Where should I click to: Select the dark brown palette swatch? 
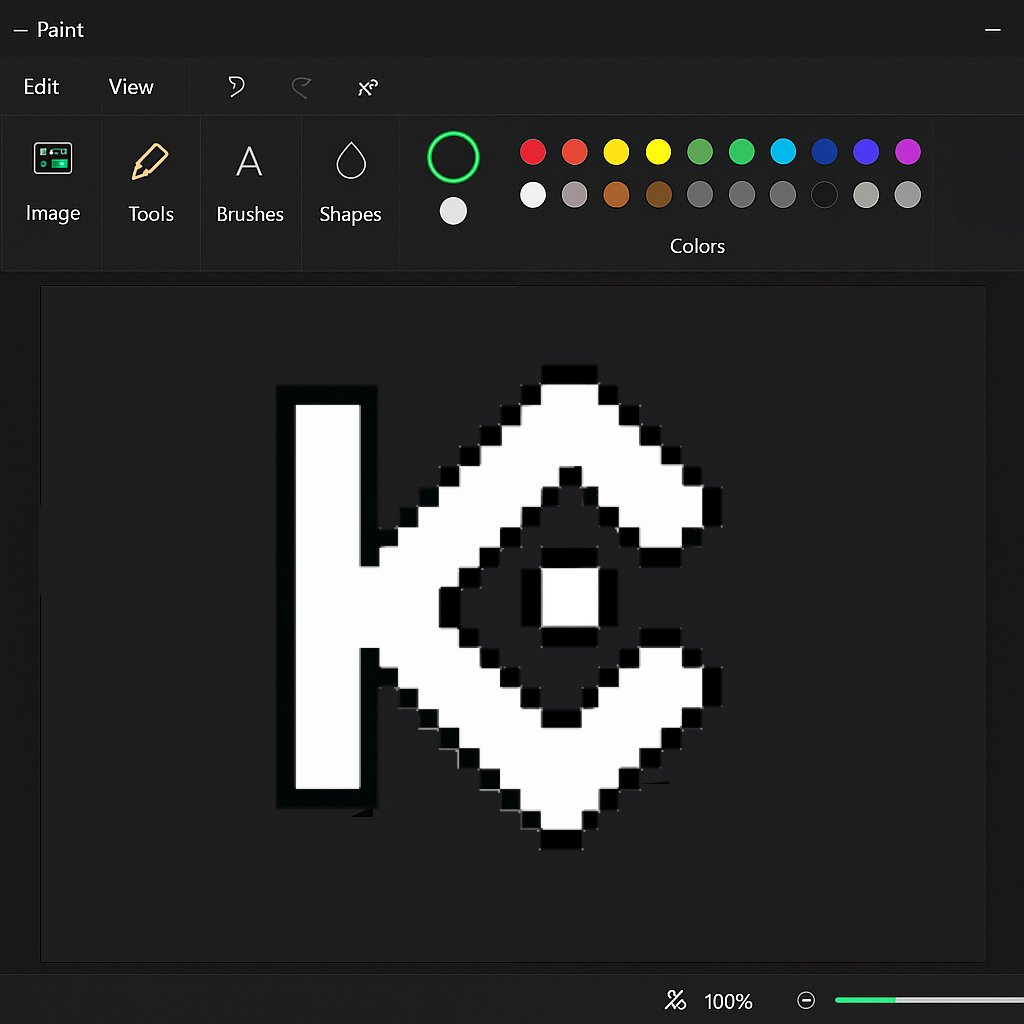658,195
